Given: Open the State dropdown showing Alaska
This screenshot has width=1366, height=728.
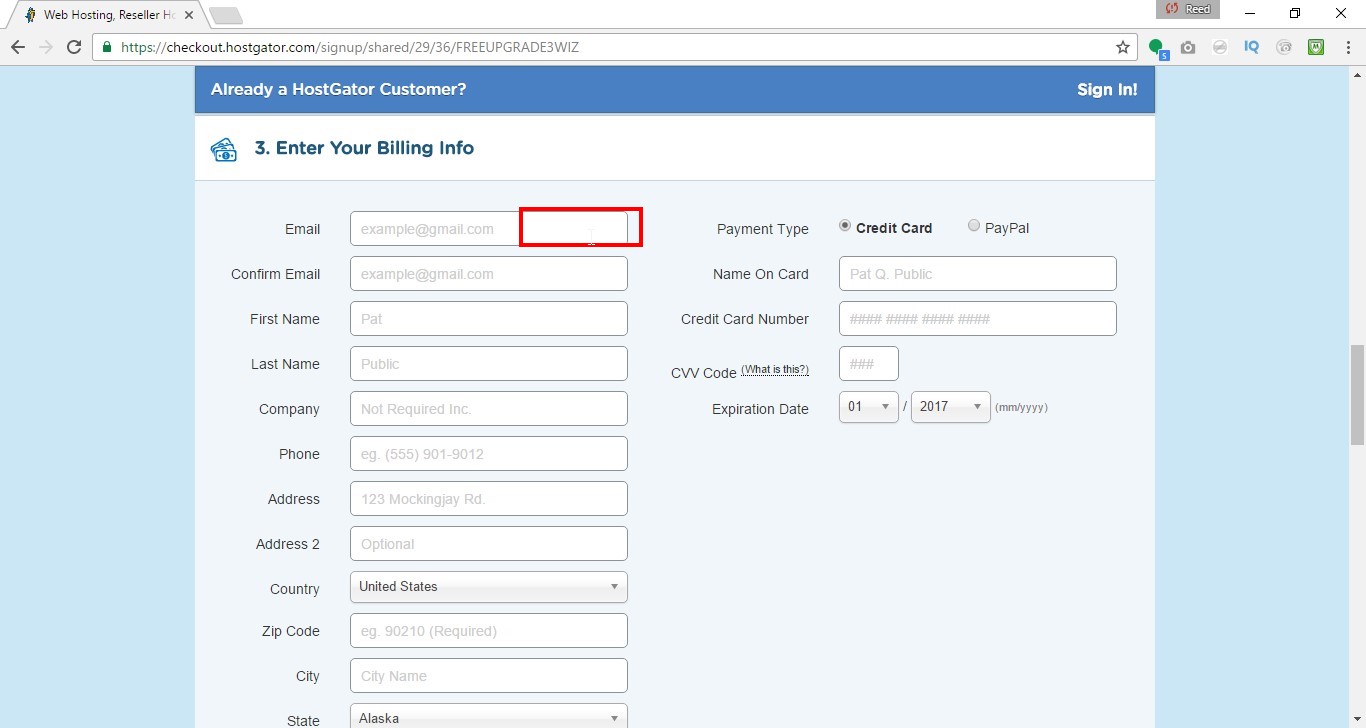Looking at the screenshot, I should [x=489, y=716].
